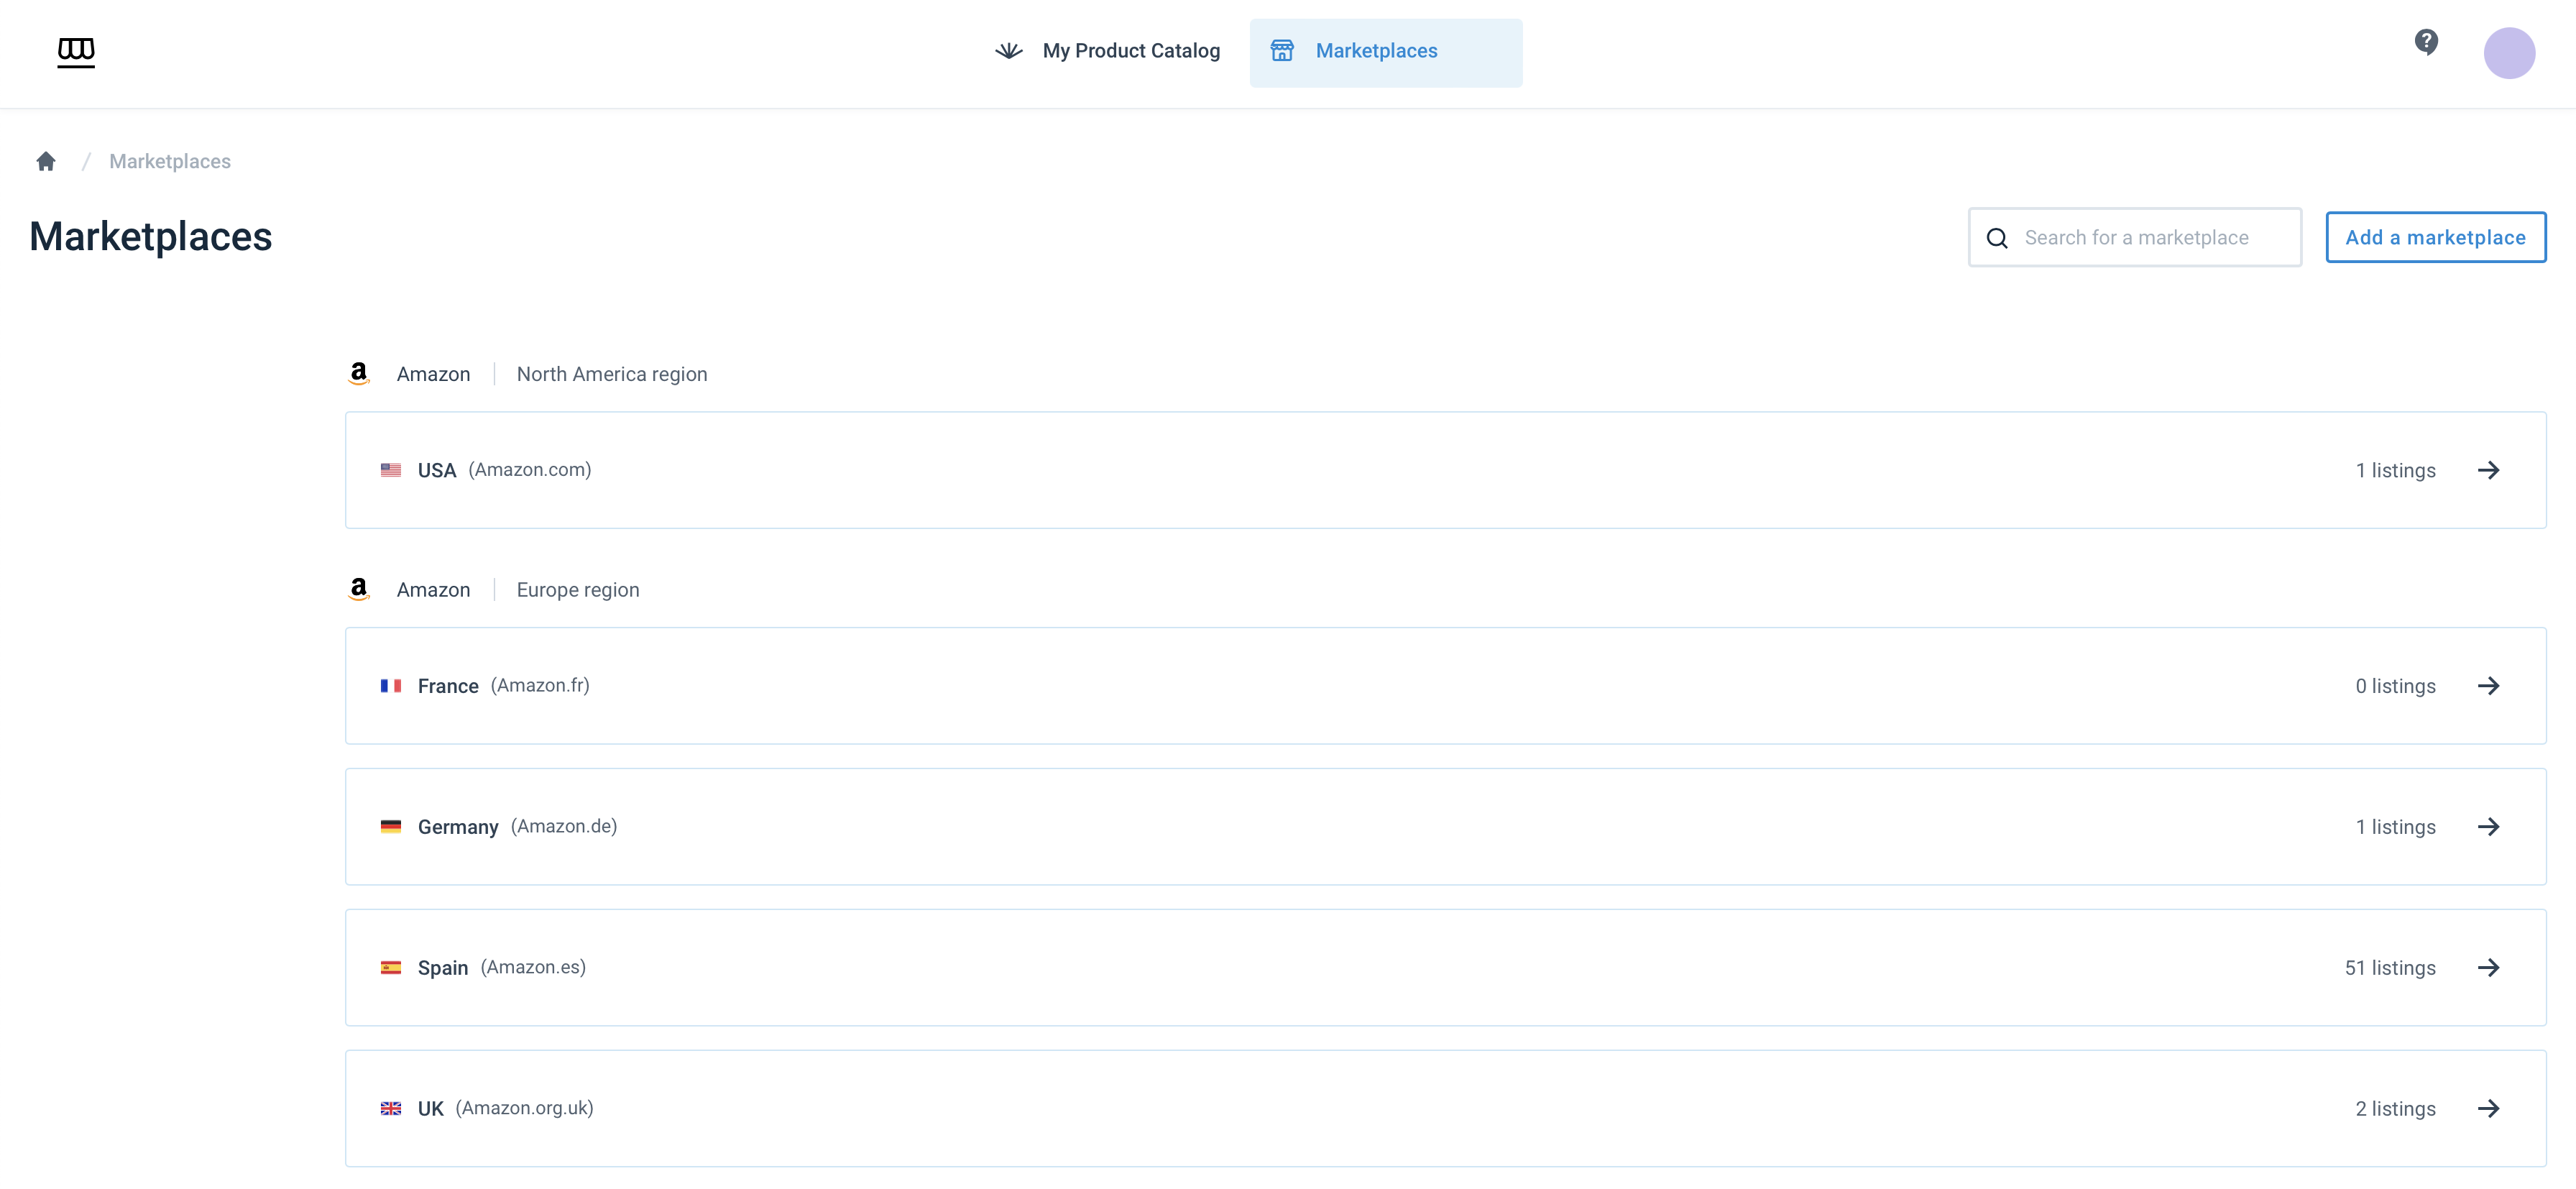2576x1189 pixels.
Task: Select the Marketplaces navigation tab
Action: (x=1386, y=53)
